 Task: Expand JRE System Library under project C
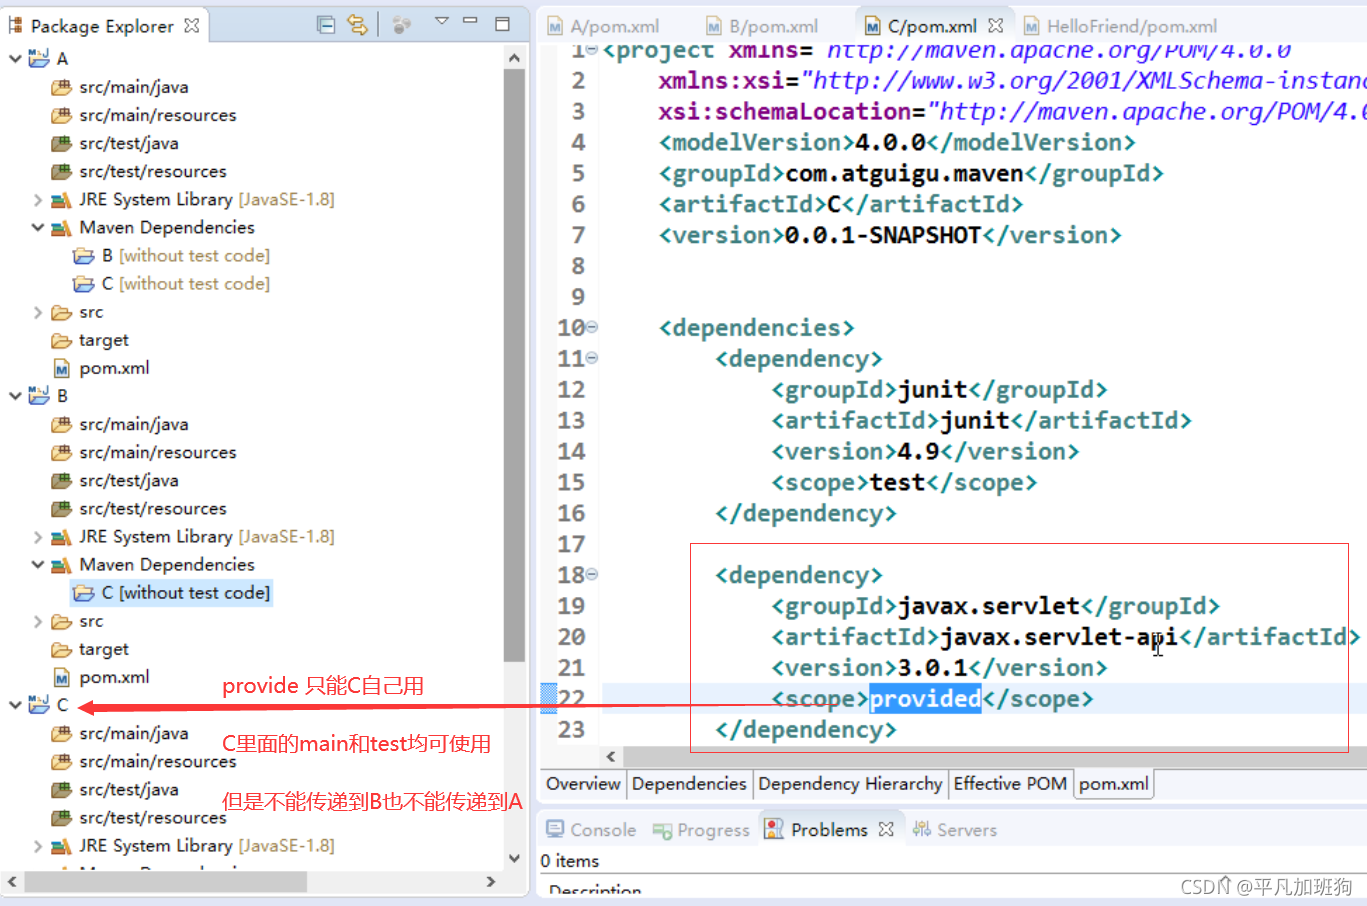(x=38, y=846)
